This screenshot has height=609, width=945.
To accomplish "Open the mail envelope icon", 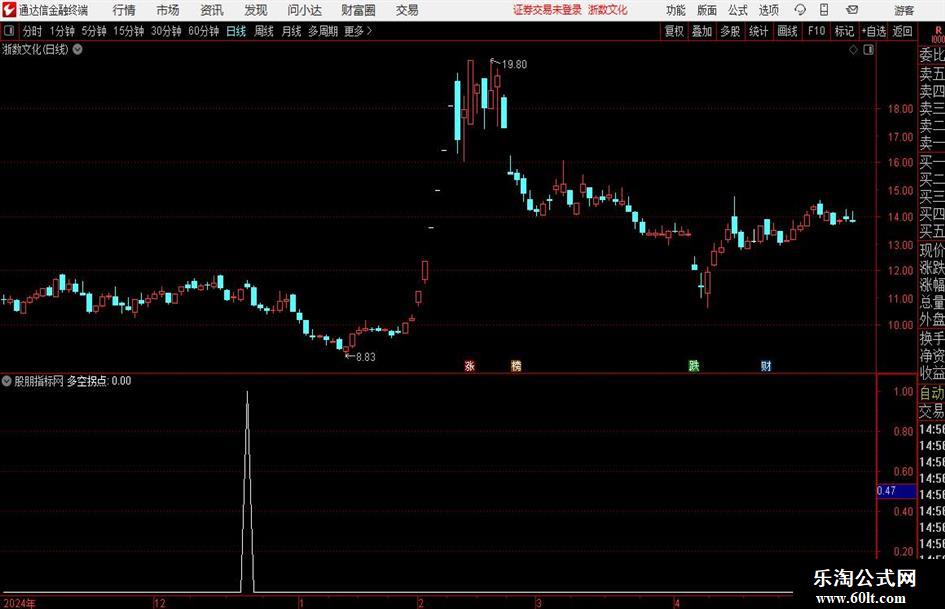I will tap(852, 10).
